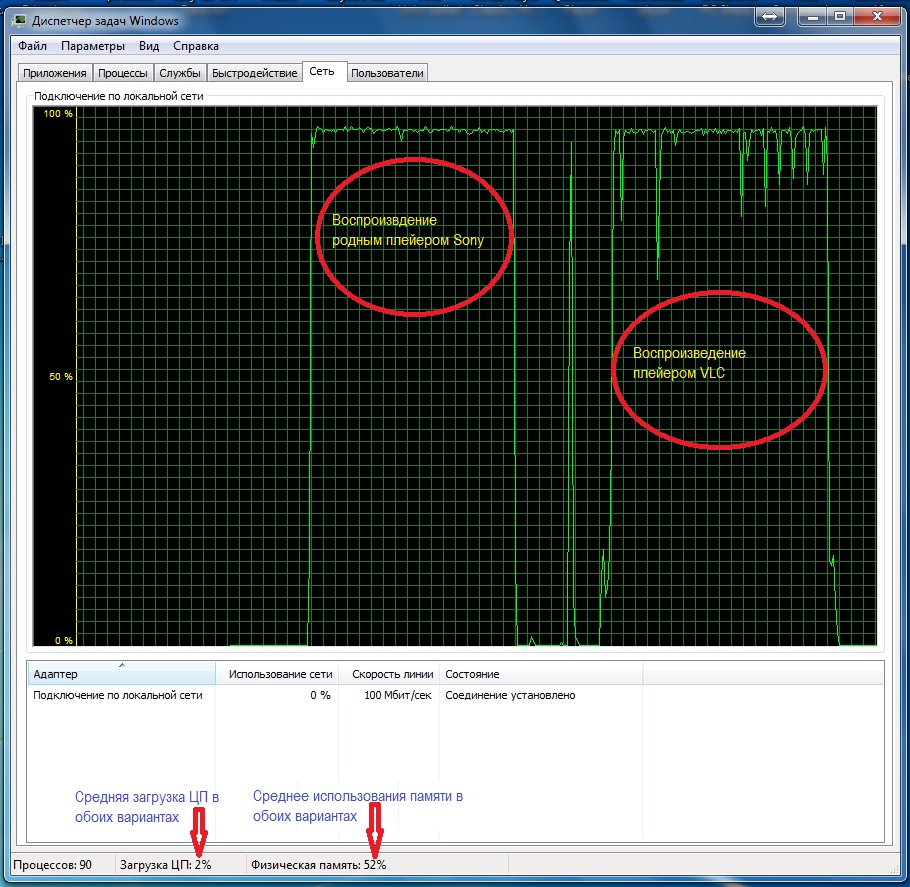This screenshot has height=887, width=910.
Task: Select the Подключение по локальной сети adapter row
Action: click(118, 695)
